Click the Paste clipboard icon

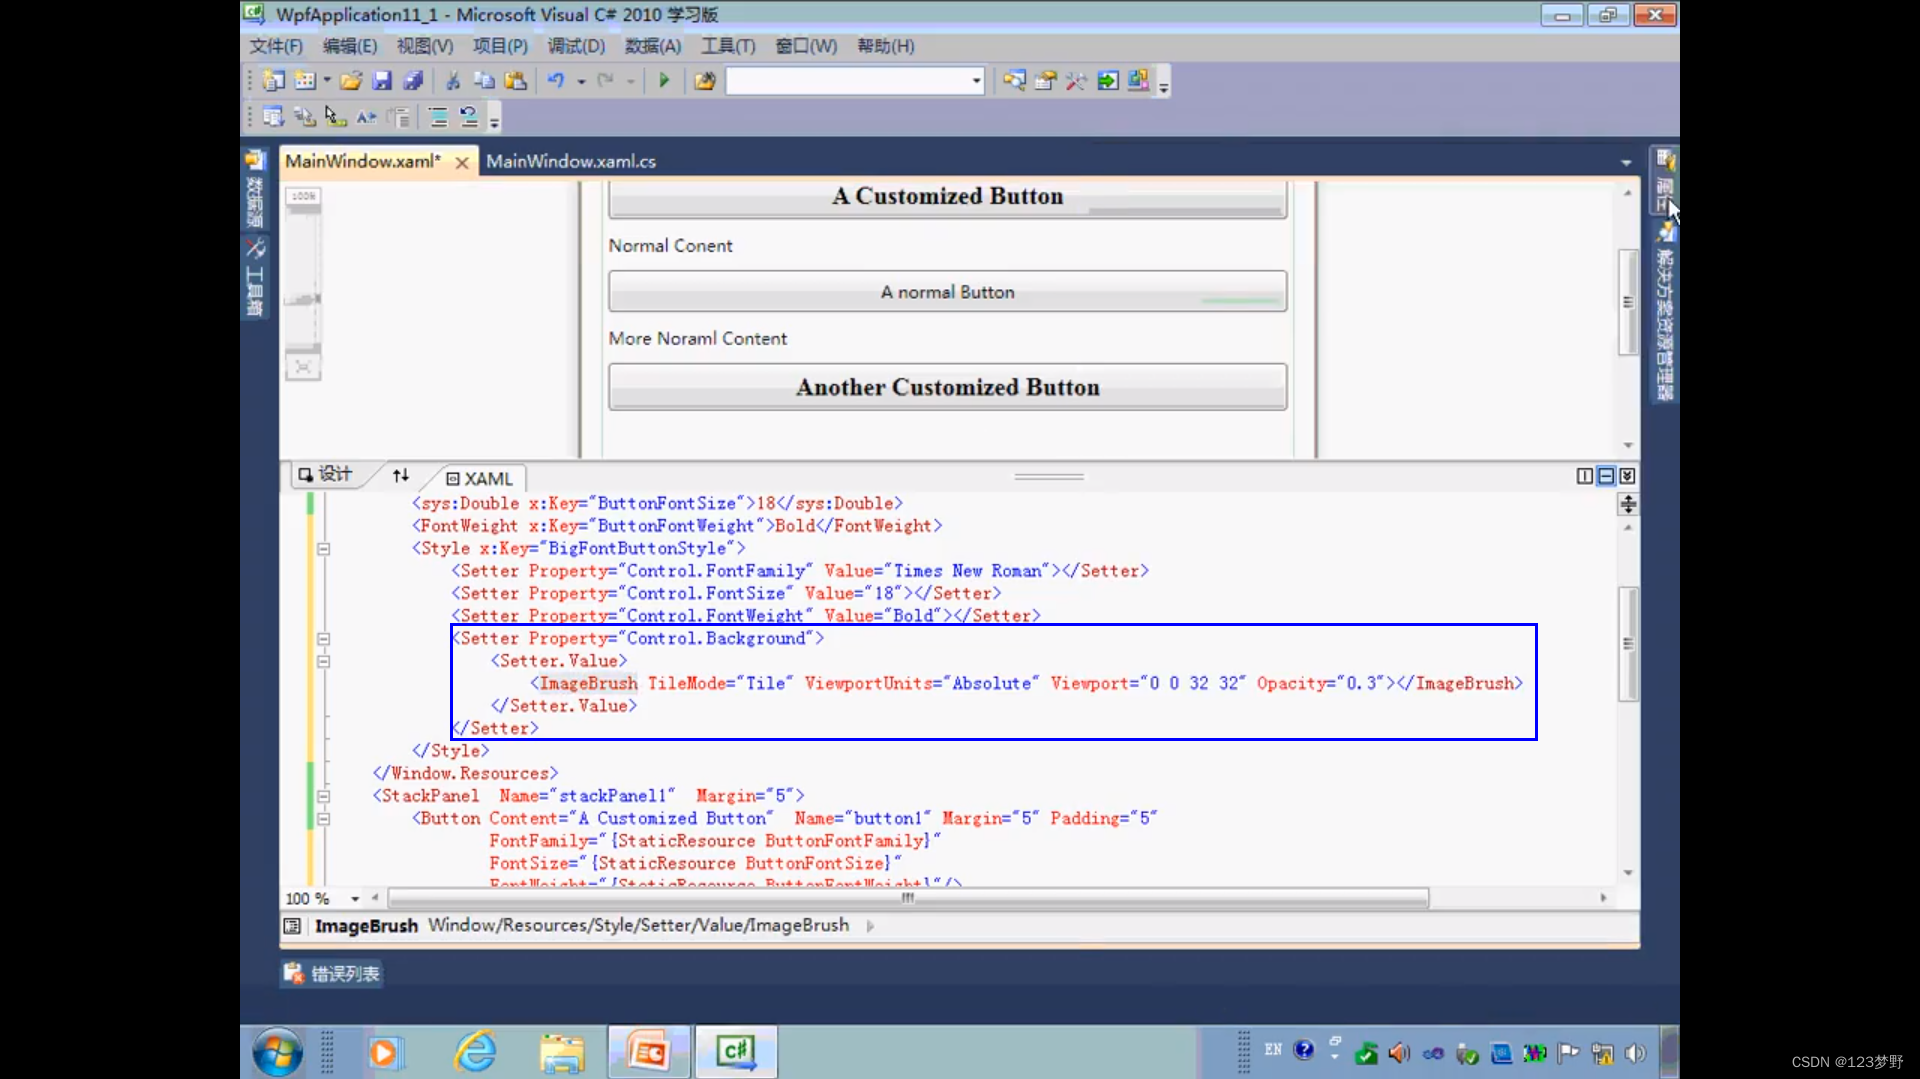click(x=515, y=81)
